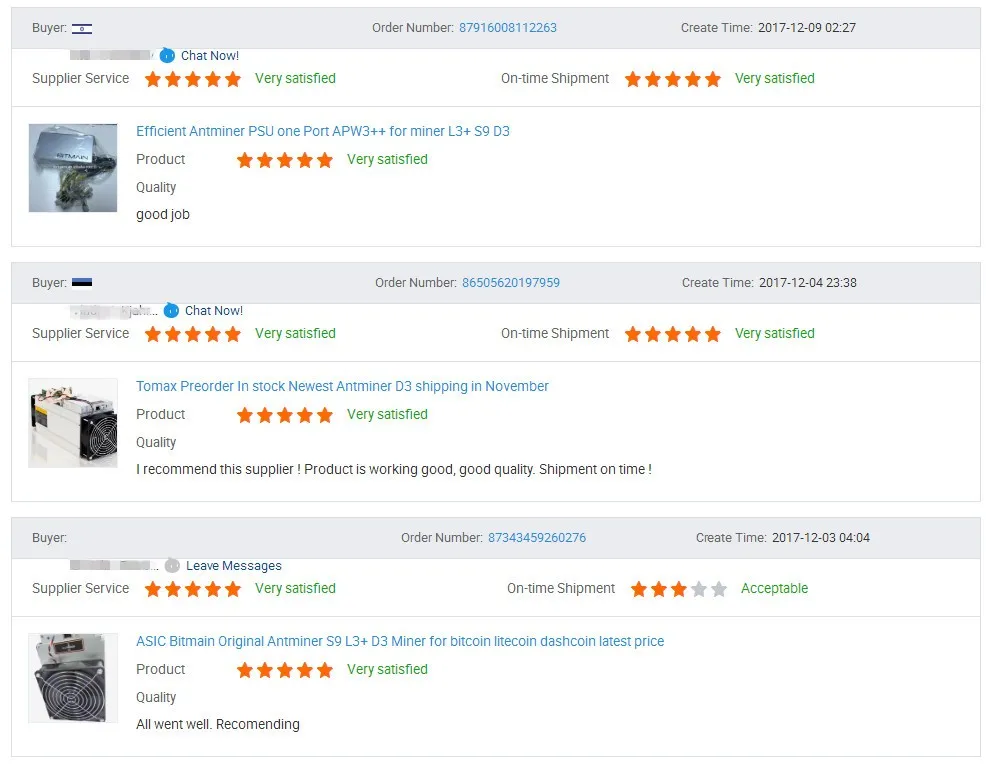
Task: Open ASIC Bitmain Original Antminer S9 link
Action: [400, 641]
